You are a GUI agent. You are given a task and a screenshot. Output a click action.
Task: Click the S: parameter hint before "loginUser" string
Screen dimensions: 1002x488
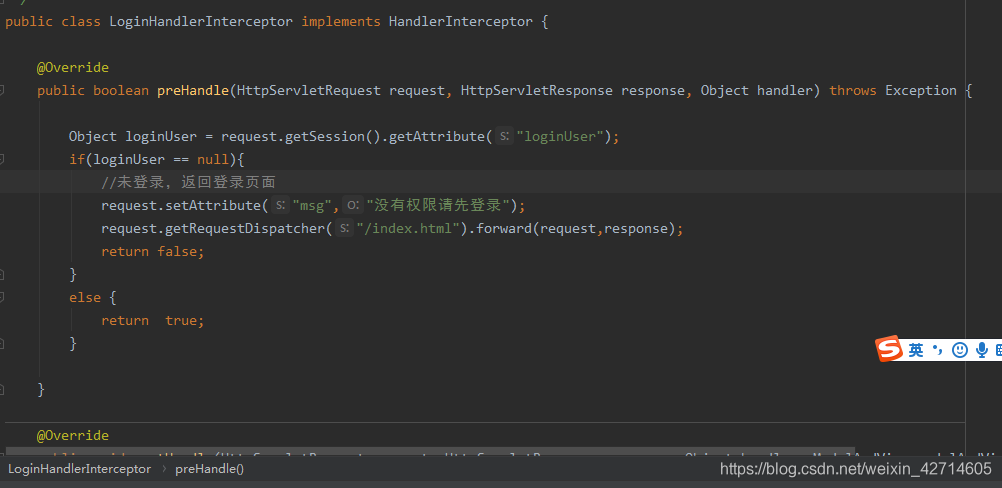pyautogui.click(x=504, y=136)
